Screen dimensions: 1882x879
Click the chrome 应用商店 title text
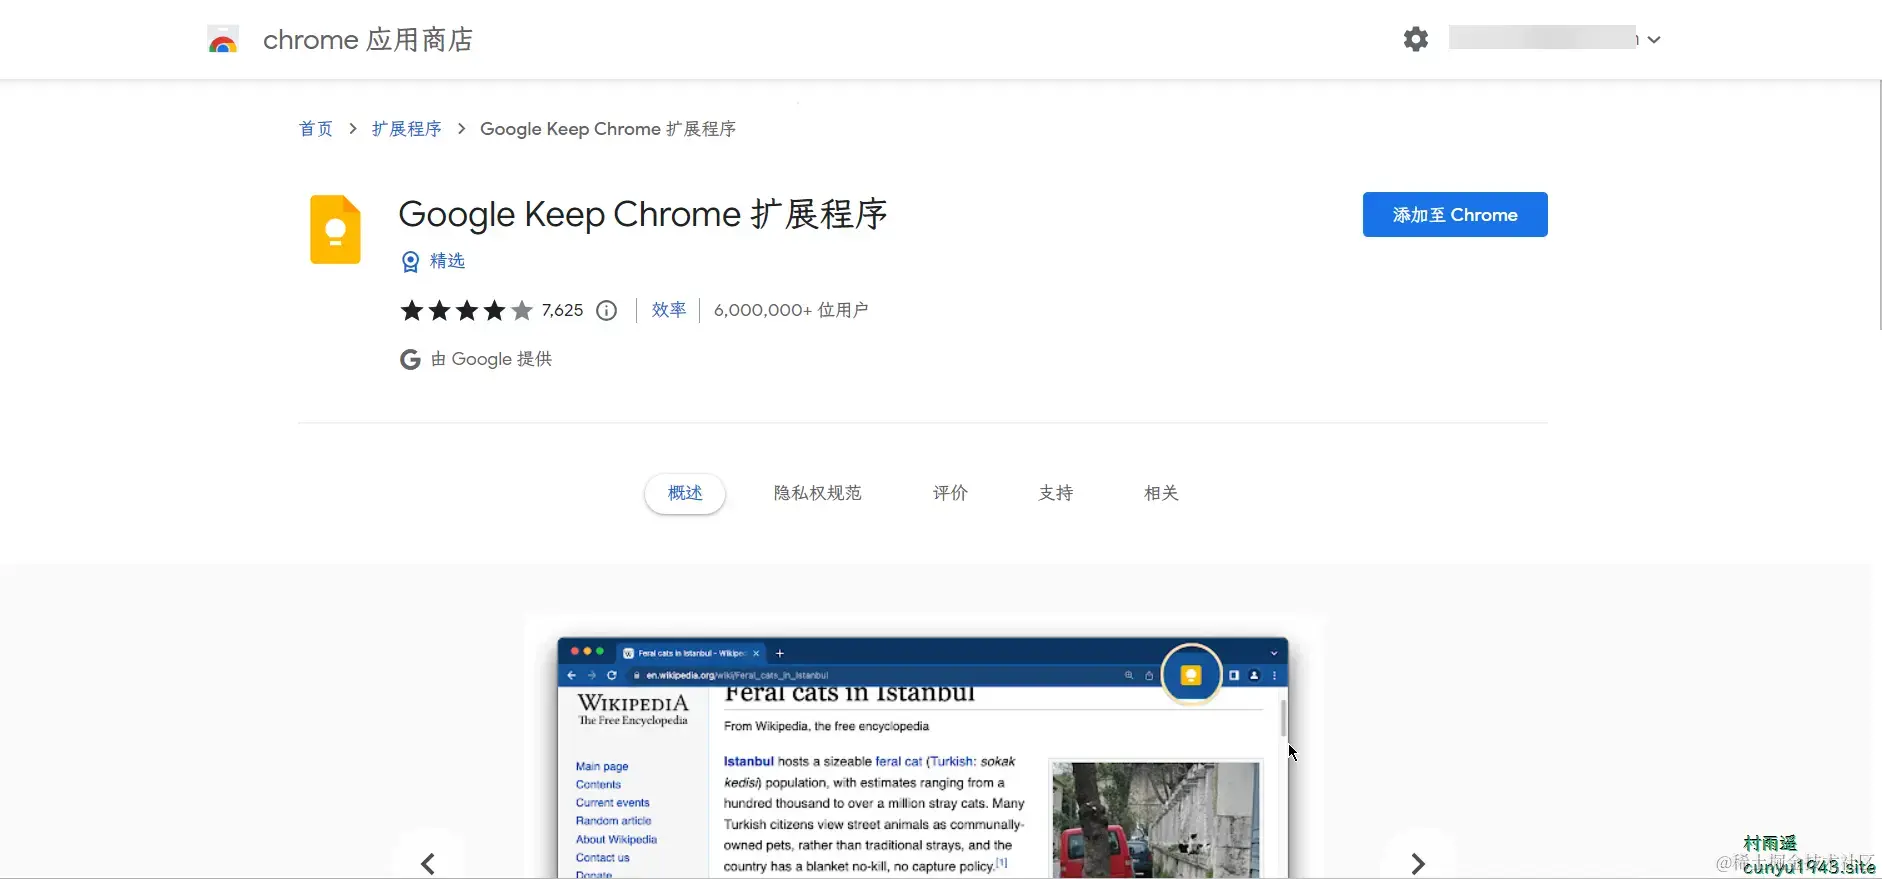pyautogui.click(x=368, y=40)
